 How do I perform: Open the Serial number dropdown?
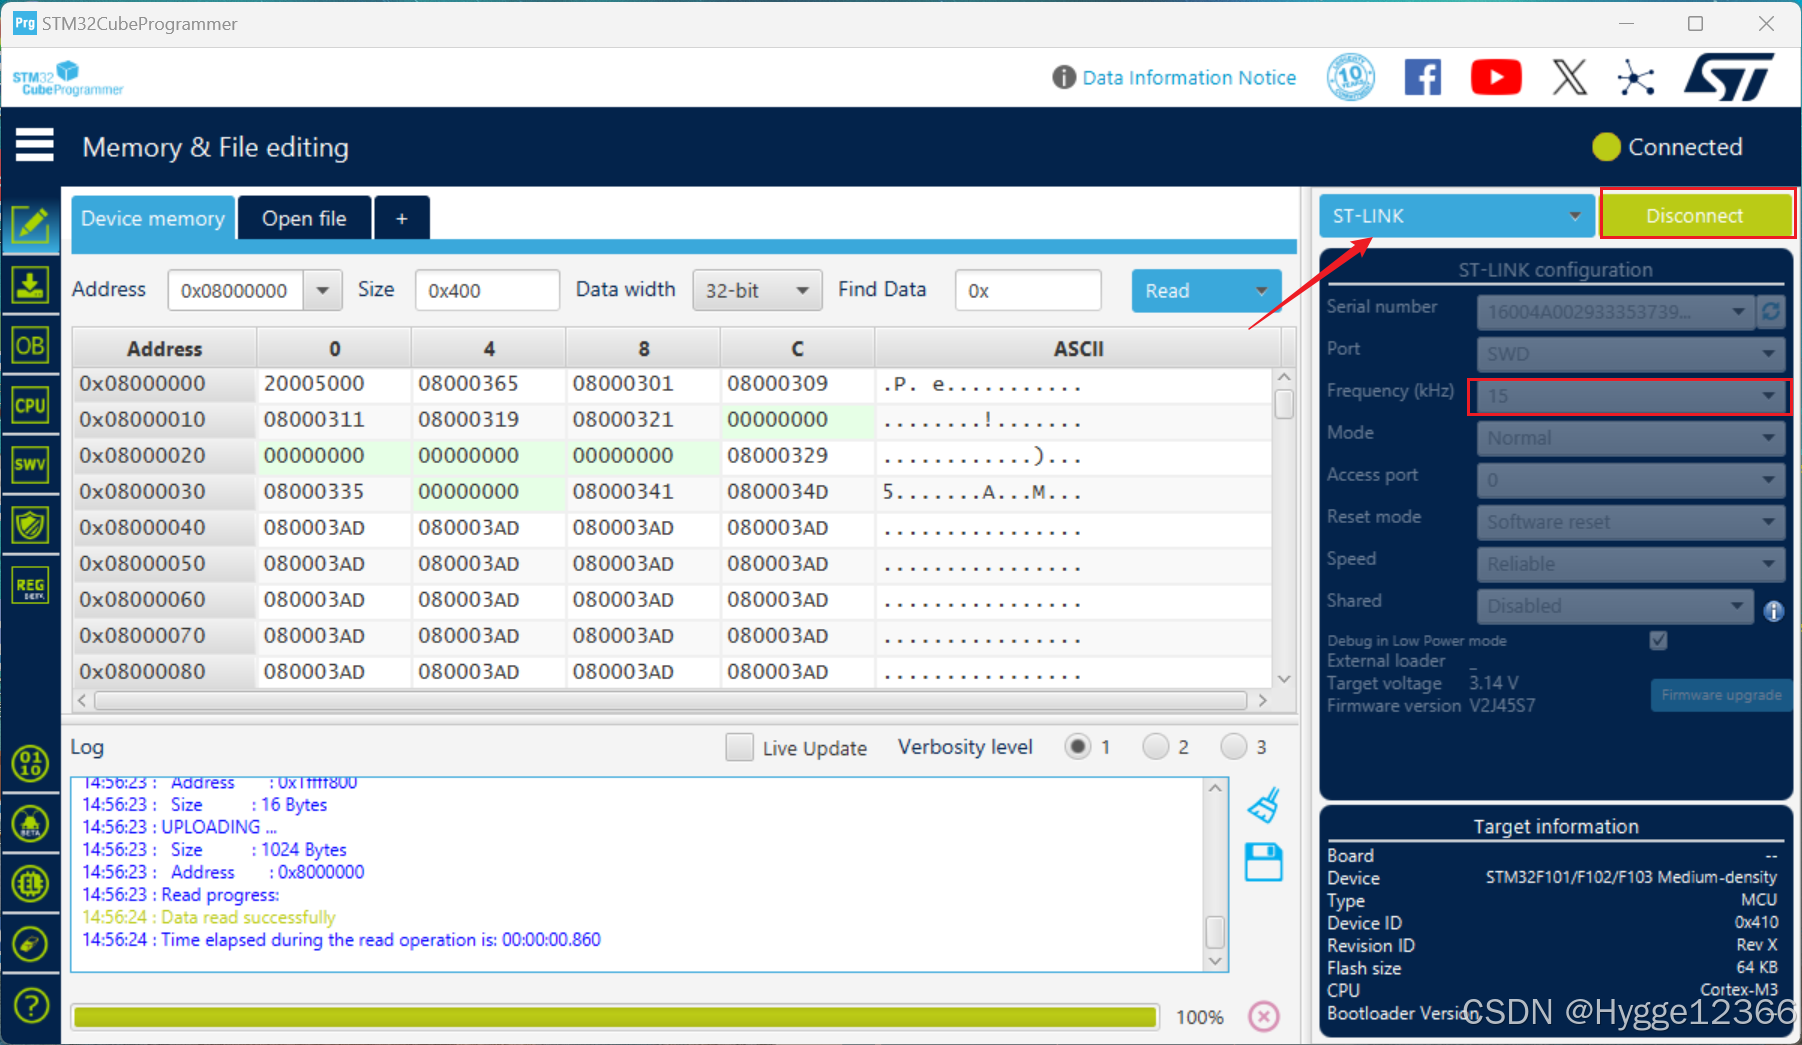1617,312
